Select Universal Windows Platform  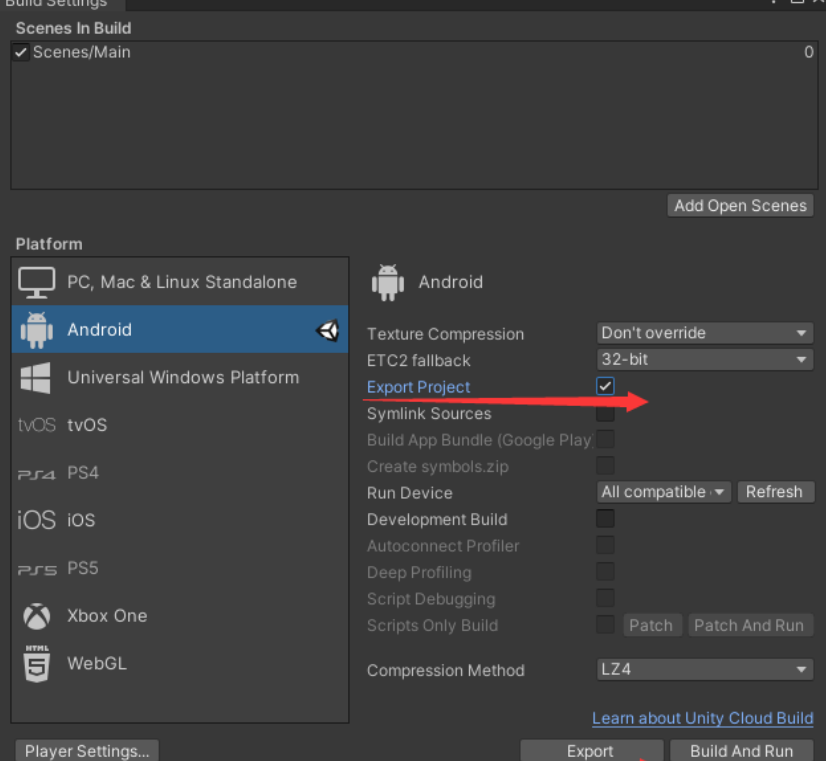click(180, 377)
